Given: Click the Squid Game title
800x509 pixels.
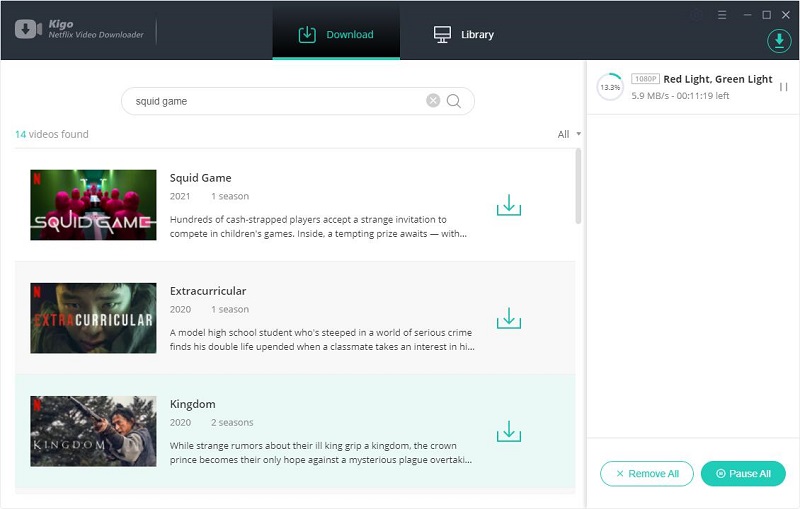Looking at the screenshot, I should 201,178.
